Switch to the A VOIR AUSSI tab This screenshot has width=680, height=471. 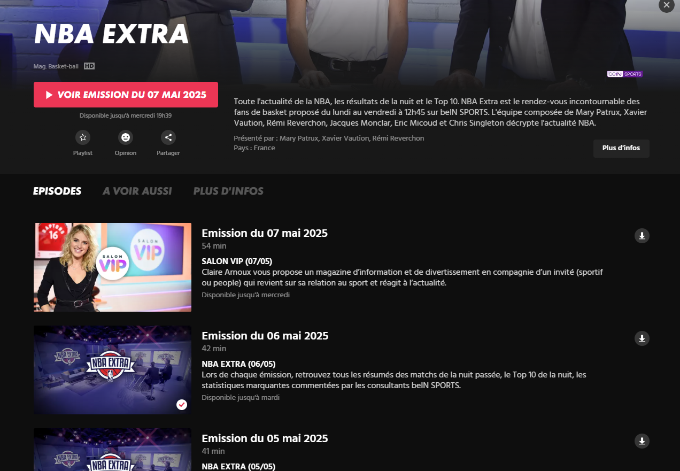tap(137, 191)
